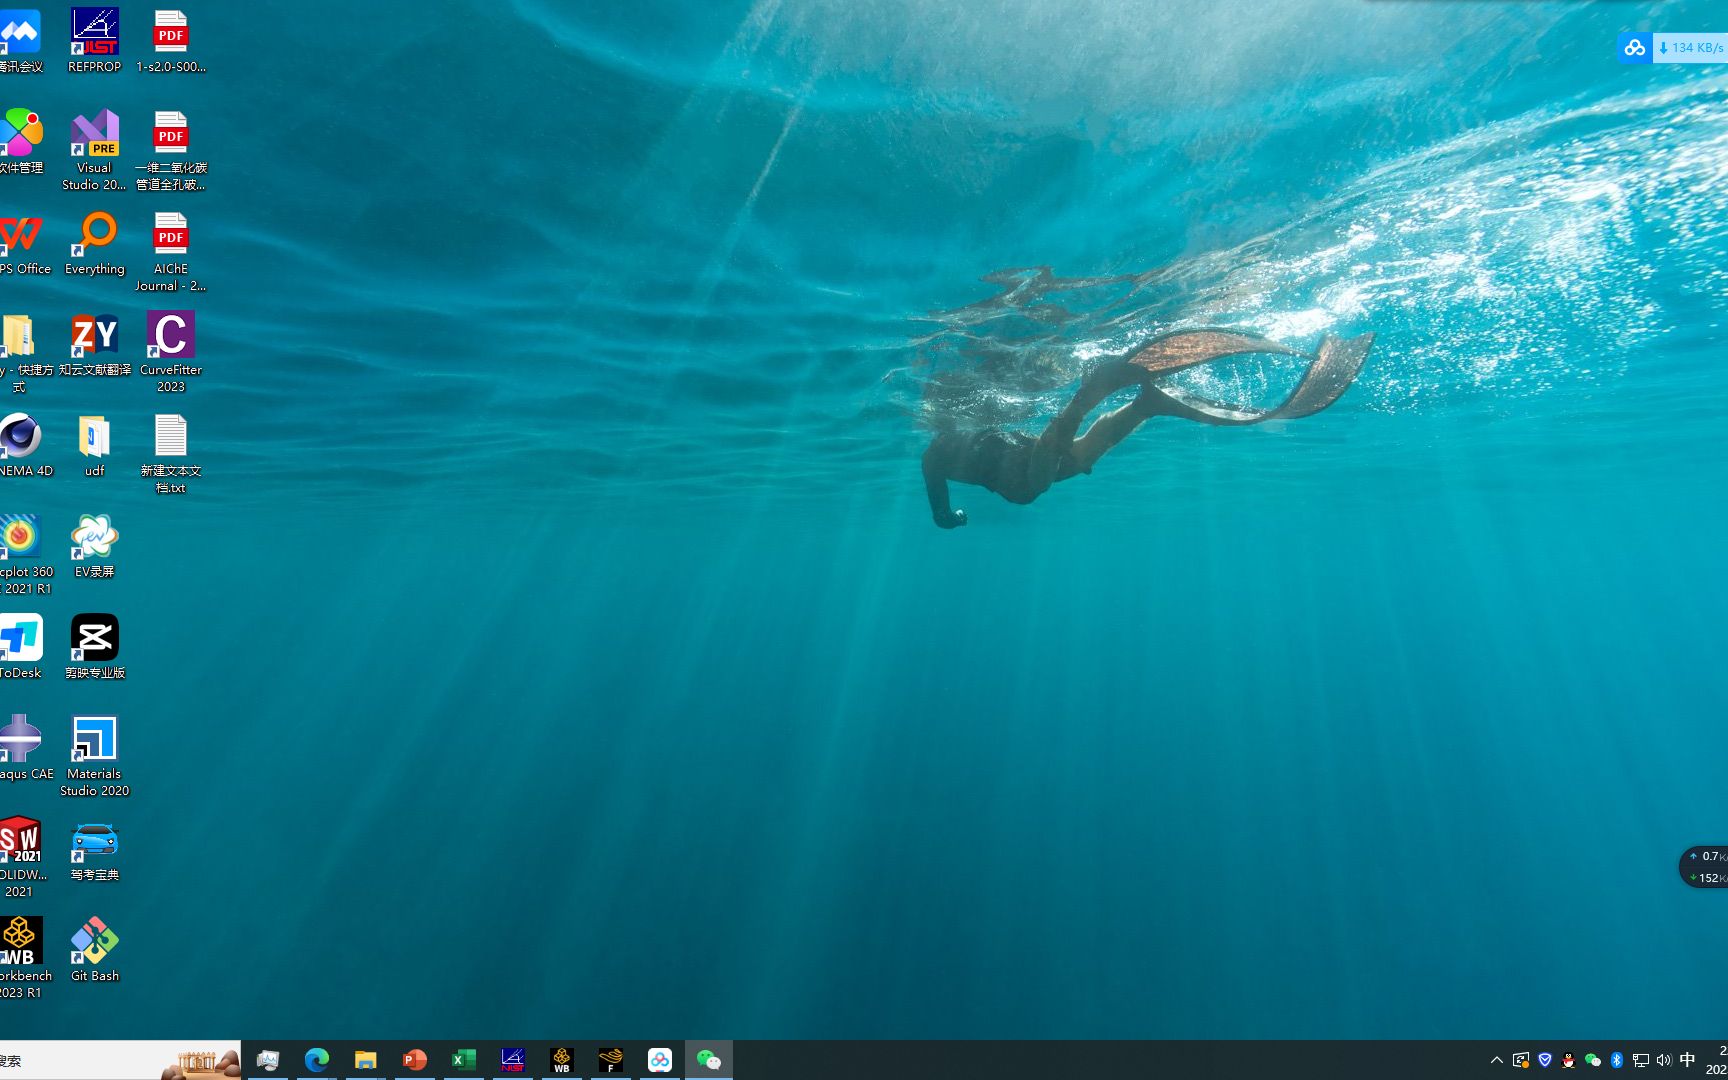Viewport: 1728px width, 1080px height.
Task: Expand the hidden system tray icons
Action: click(1496, 1060)
